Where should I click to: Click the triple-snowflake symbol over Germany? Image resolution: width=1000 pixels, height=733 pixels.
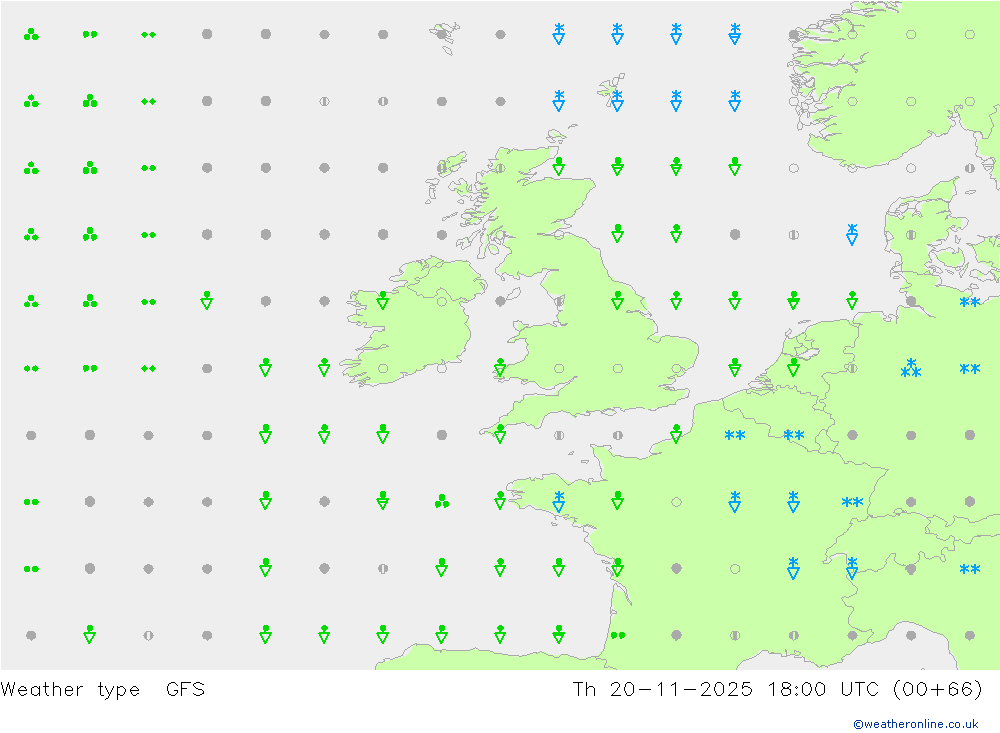pos(911,368)
